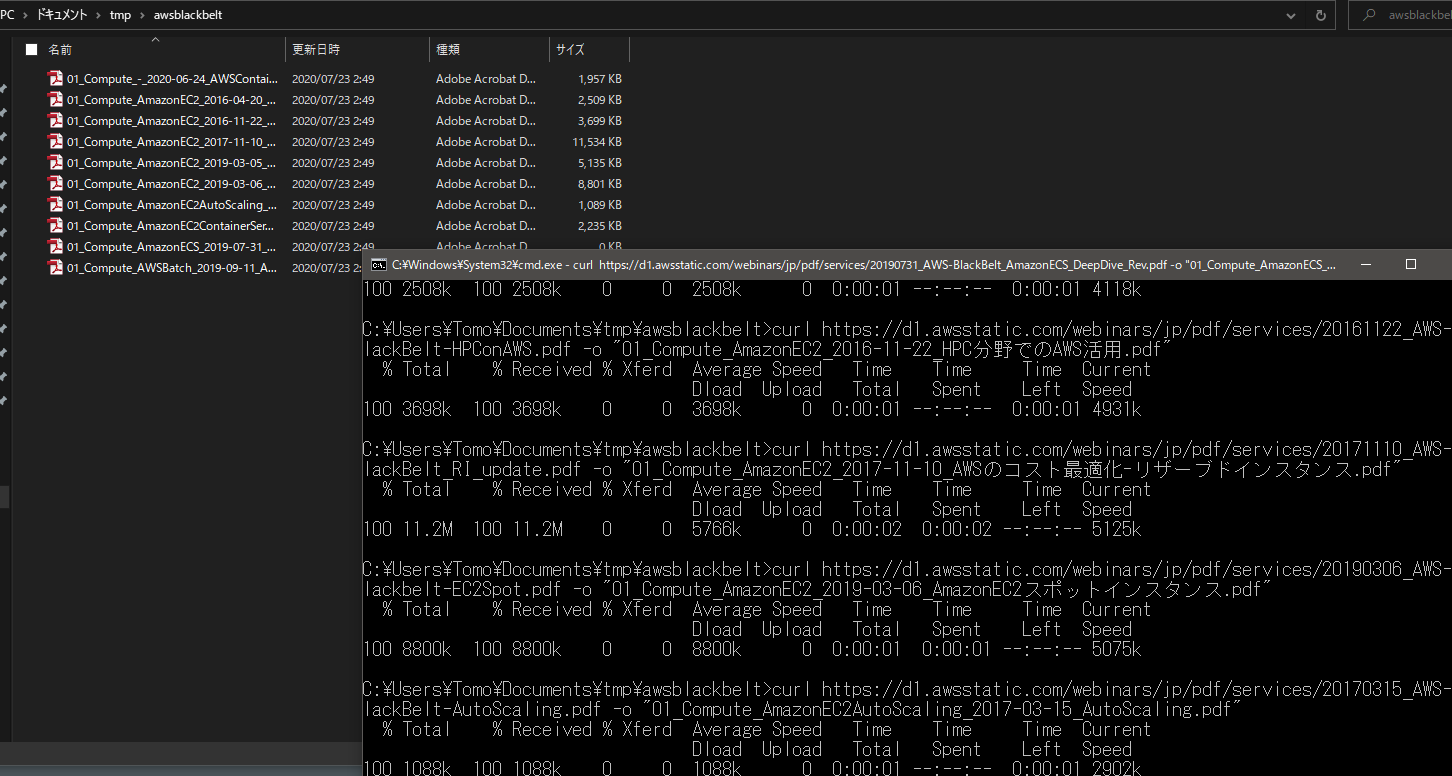
Task: Click the 3,699 KB size value
Action: tap(600, 120)
